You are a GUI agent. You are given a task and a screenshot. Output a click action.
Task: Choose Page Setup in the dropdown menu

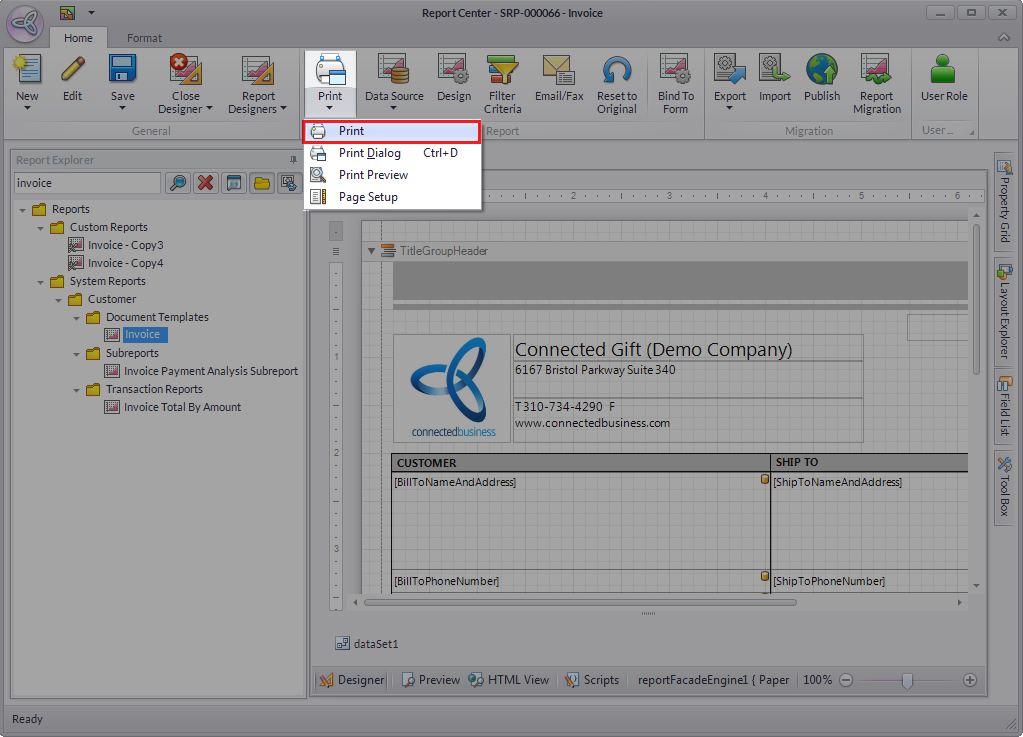368,197
